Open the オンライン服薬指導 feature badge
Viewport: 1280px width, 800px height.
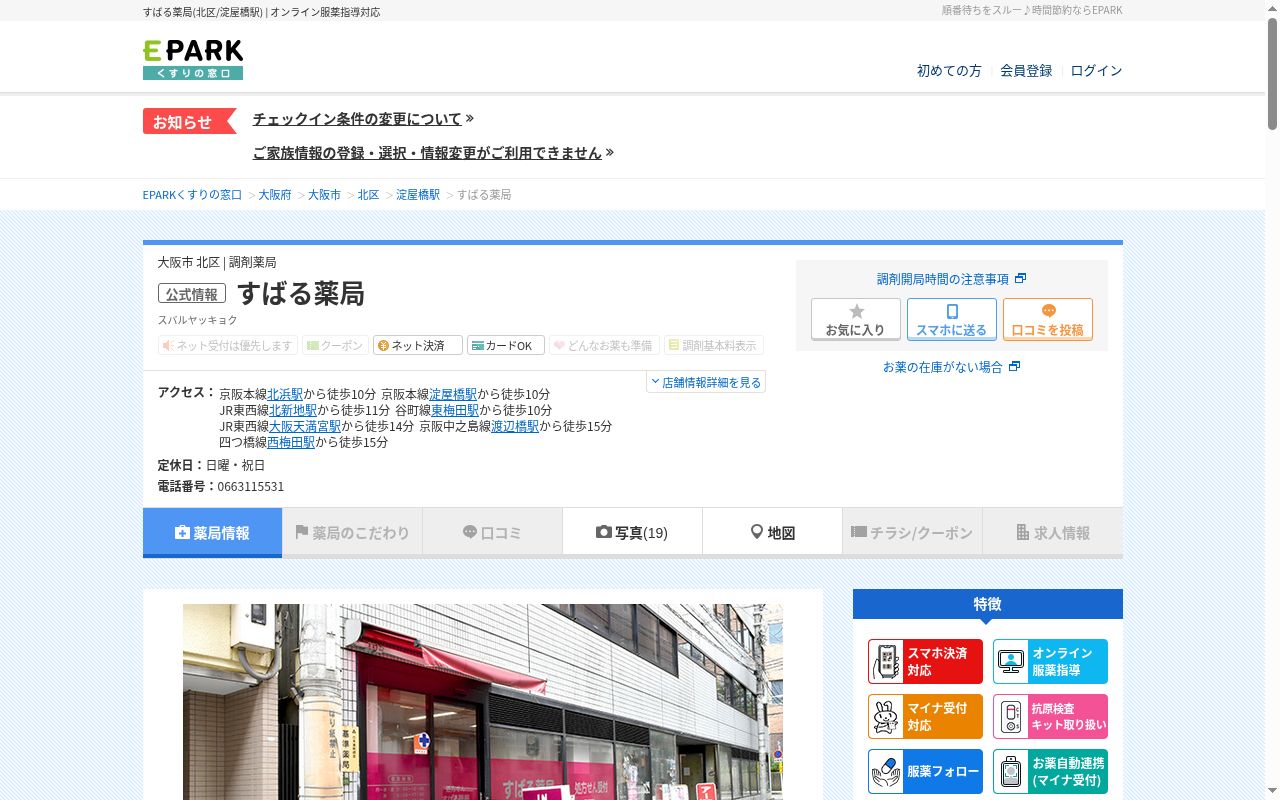(x=1050, y=661)
